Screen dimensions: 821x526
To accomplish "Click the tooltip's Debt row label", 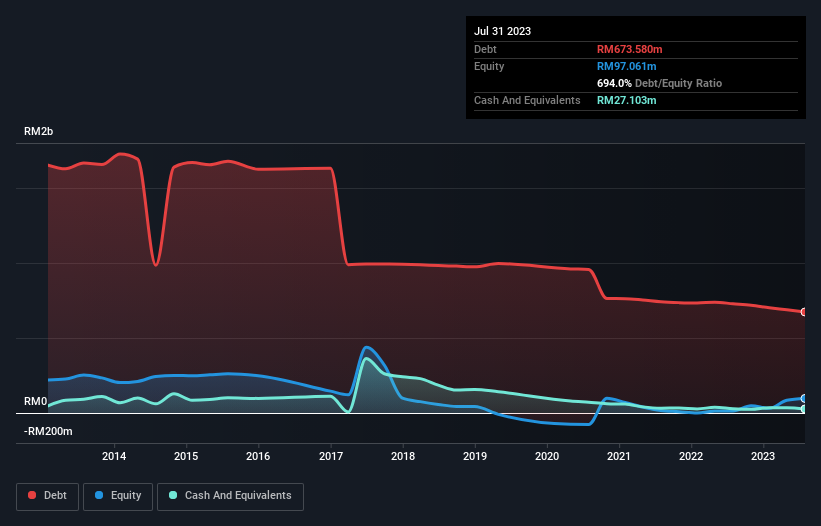I will [485, 49].
